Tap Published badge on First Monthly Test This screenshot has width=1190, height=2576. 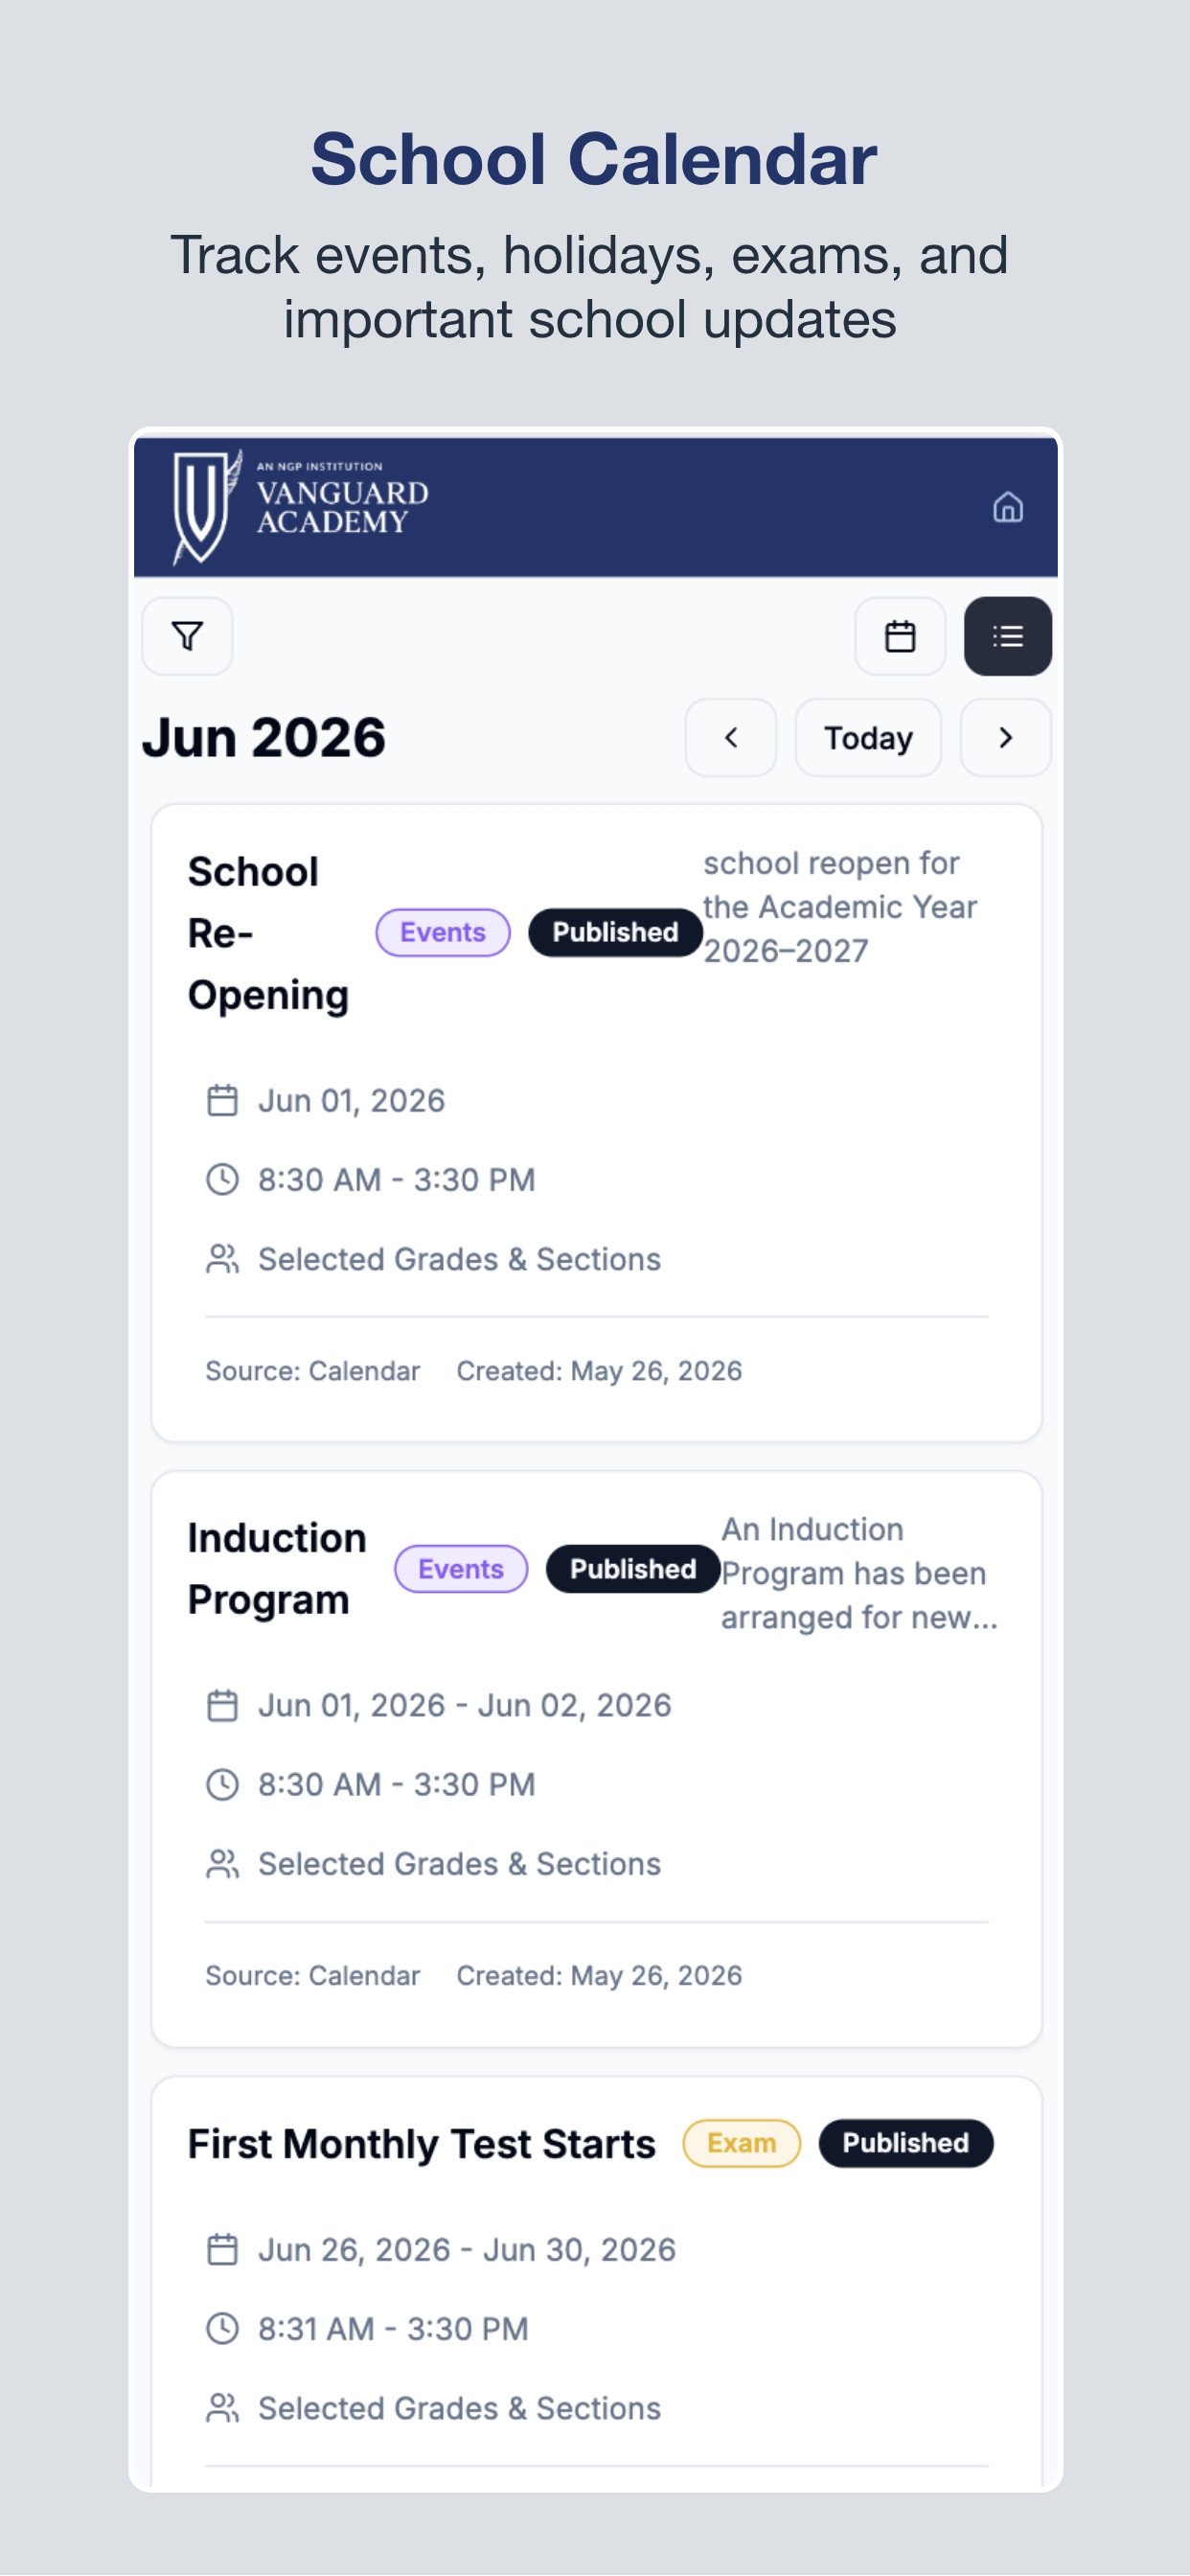pos(905,2144)
